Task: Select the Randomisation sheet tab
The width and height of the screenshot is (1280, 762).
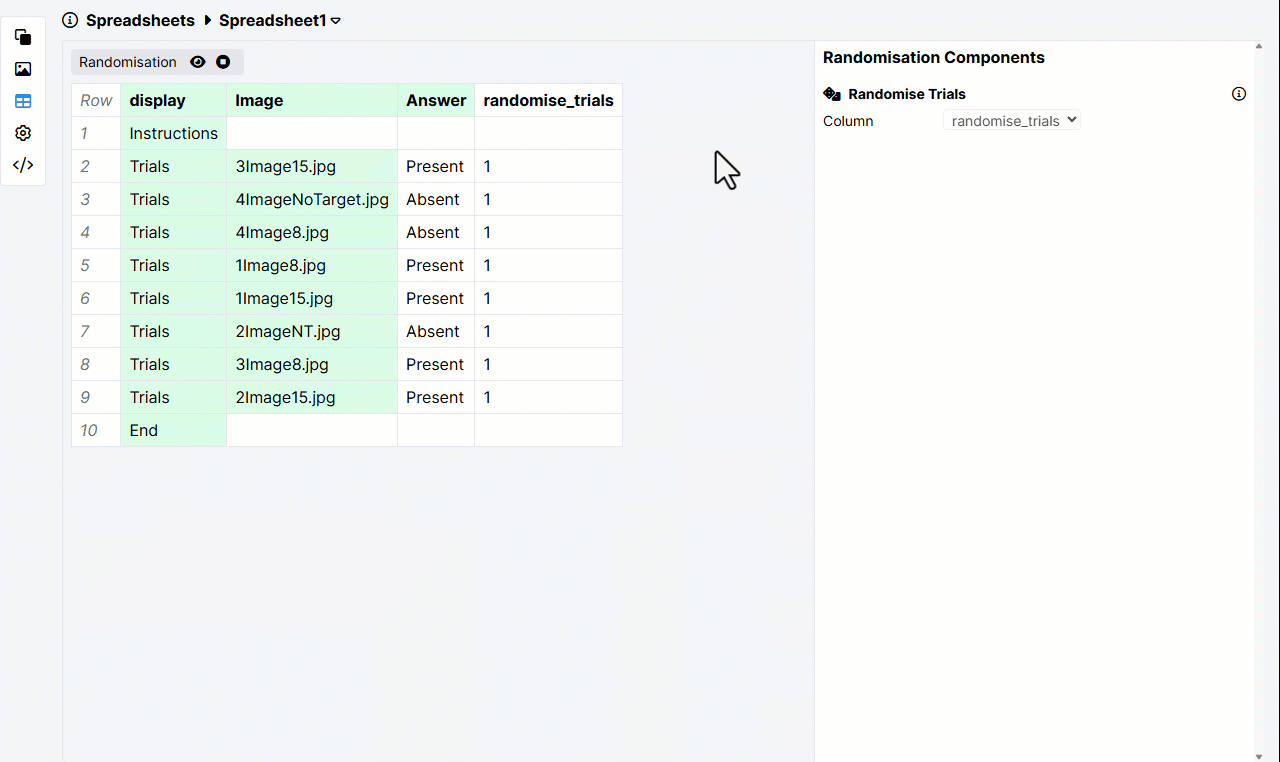Action: click(127, 61)
